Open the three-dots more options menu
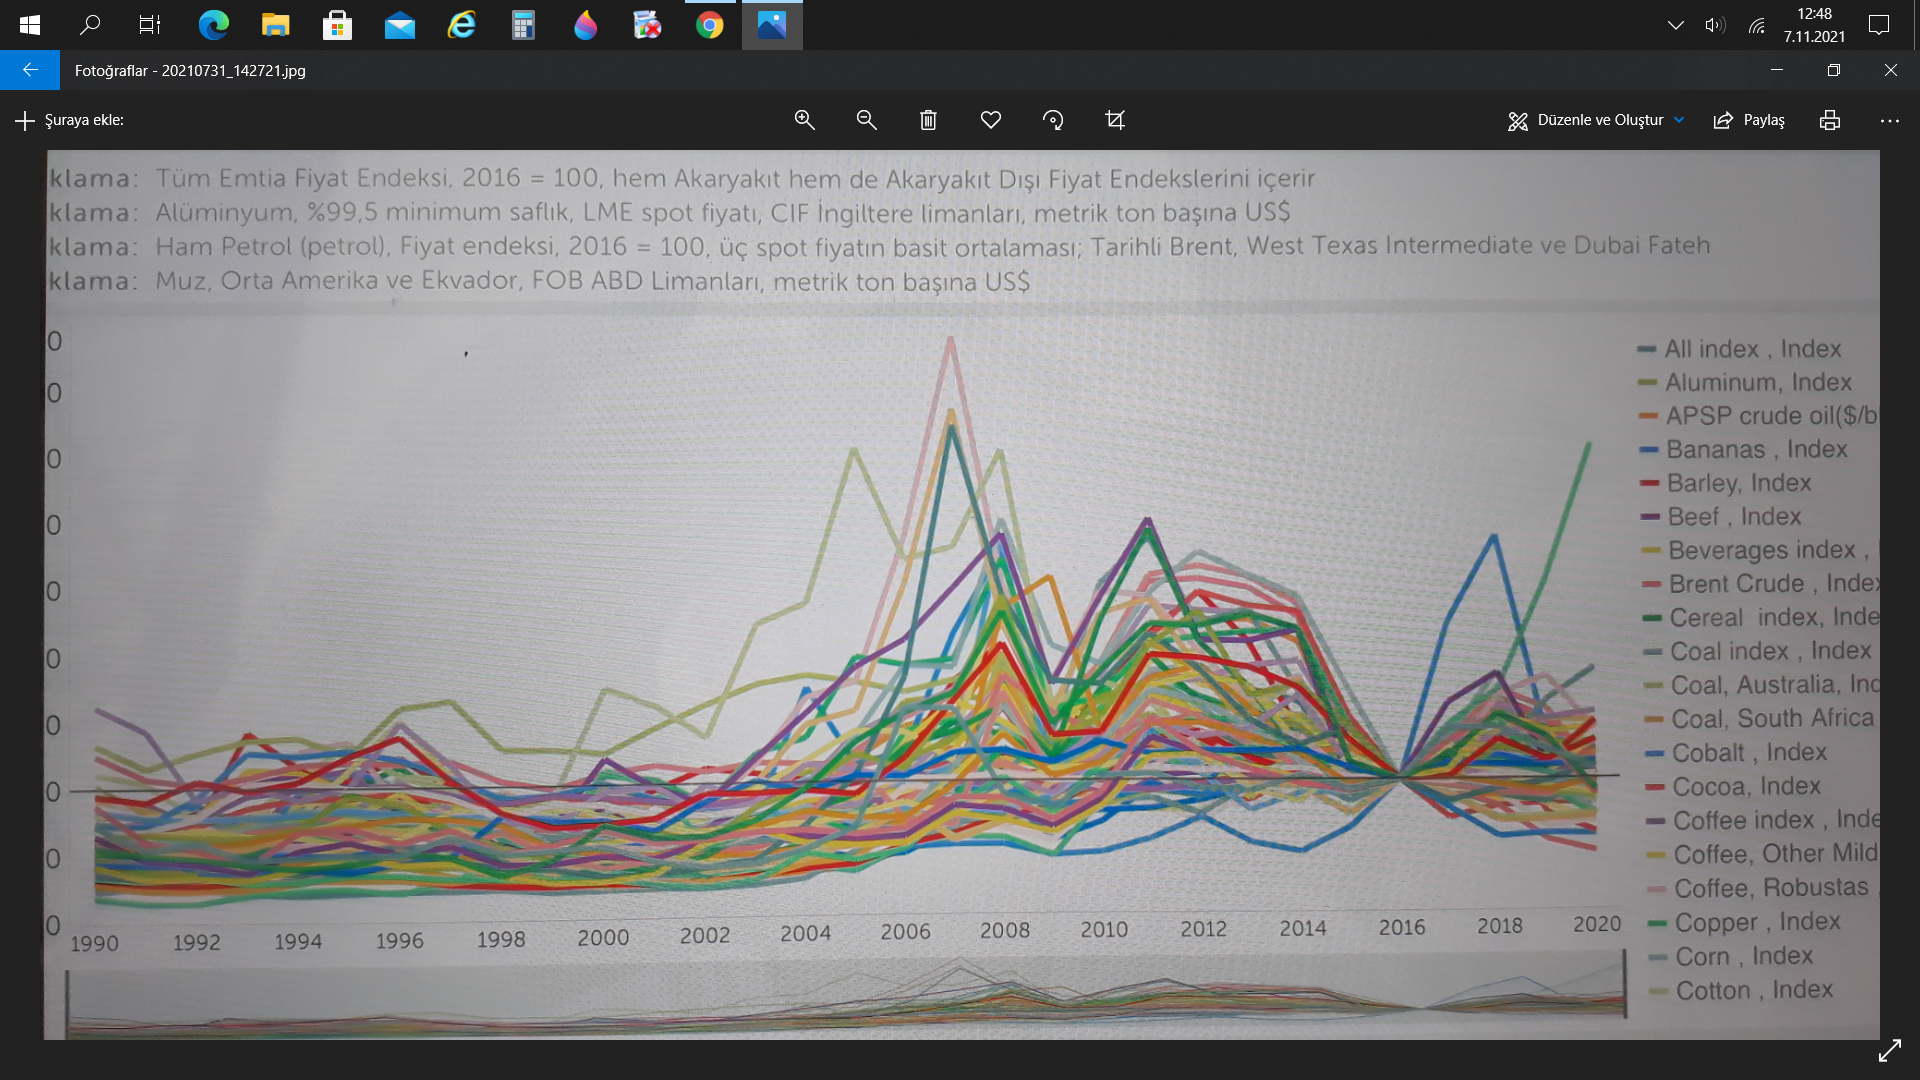1920x1080 pixels. (1889, 120)
